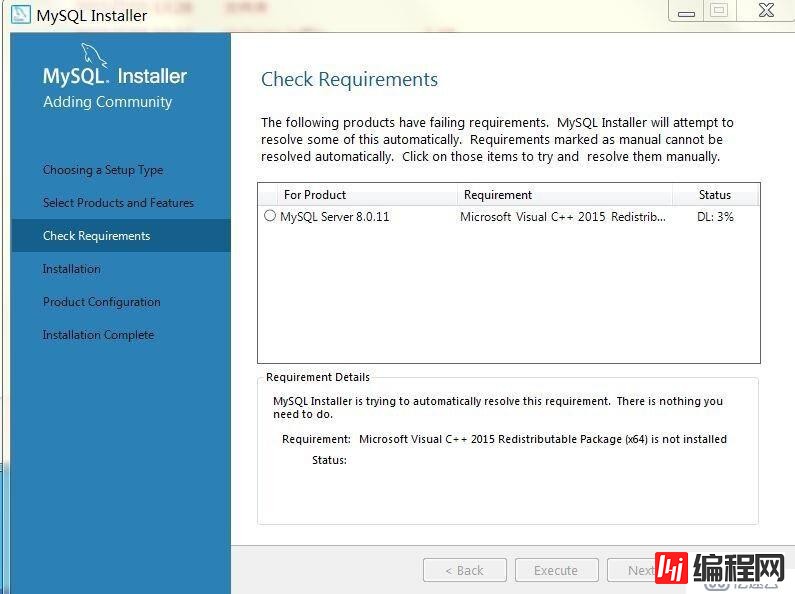The width and height of the screenshot is (795, 594).
Task: Go to Product Configuration step
Action: pos(101,302)
